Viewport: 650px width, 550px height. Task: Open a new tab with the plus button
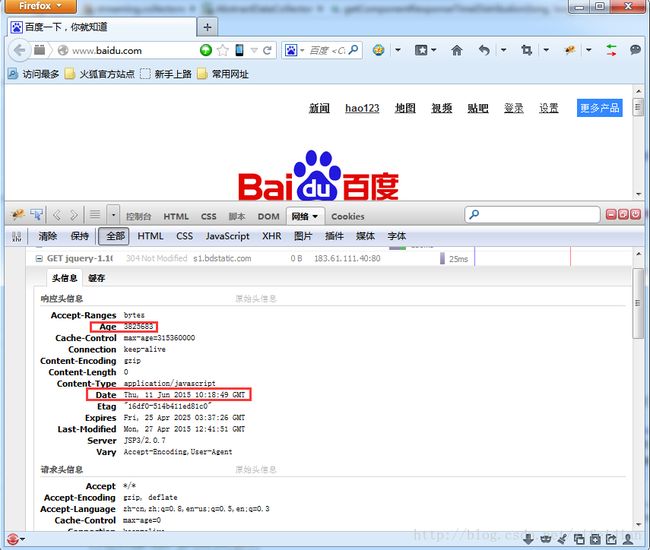207,27
